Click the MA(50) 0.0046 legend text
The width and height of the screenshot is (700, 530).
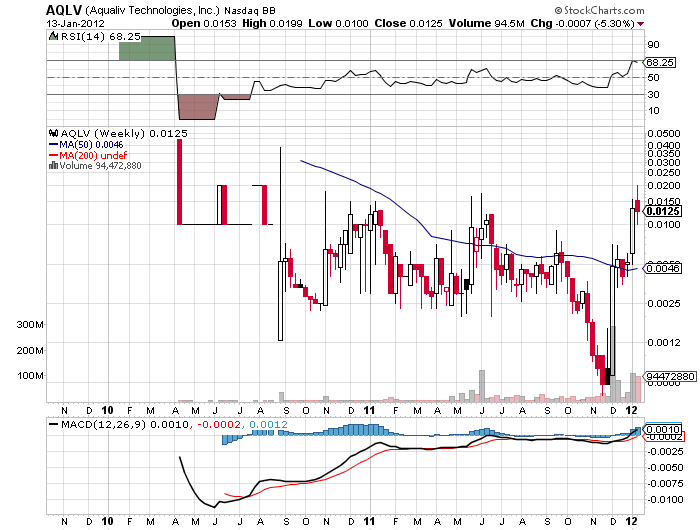coord(91,145)
